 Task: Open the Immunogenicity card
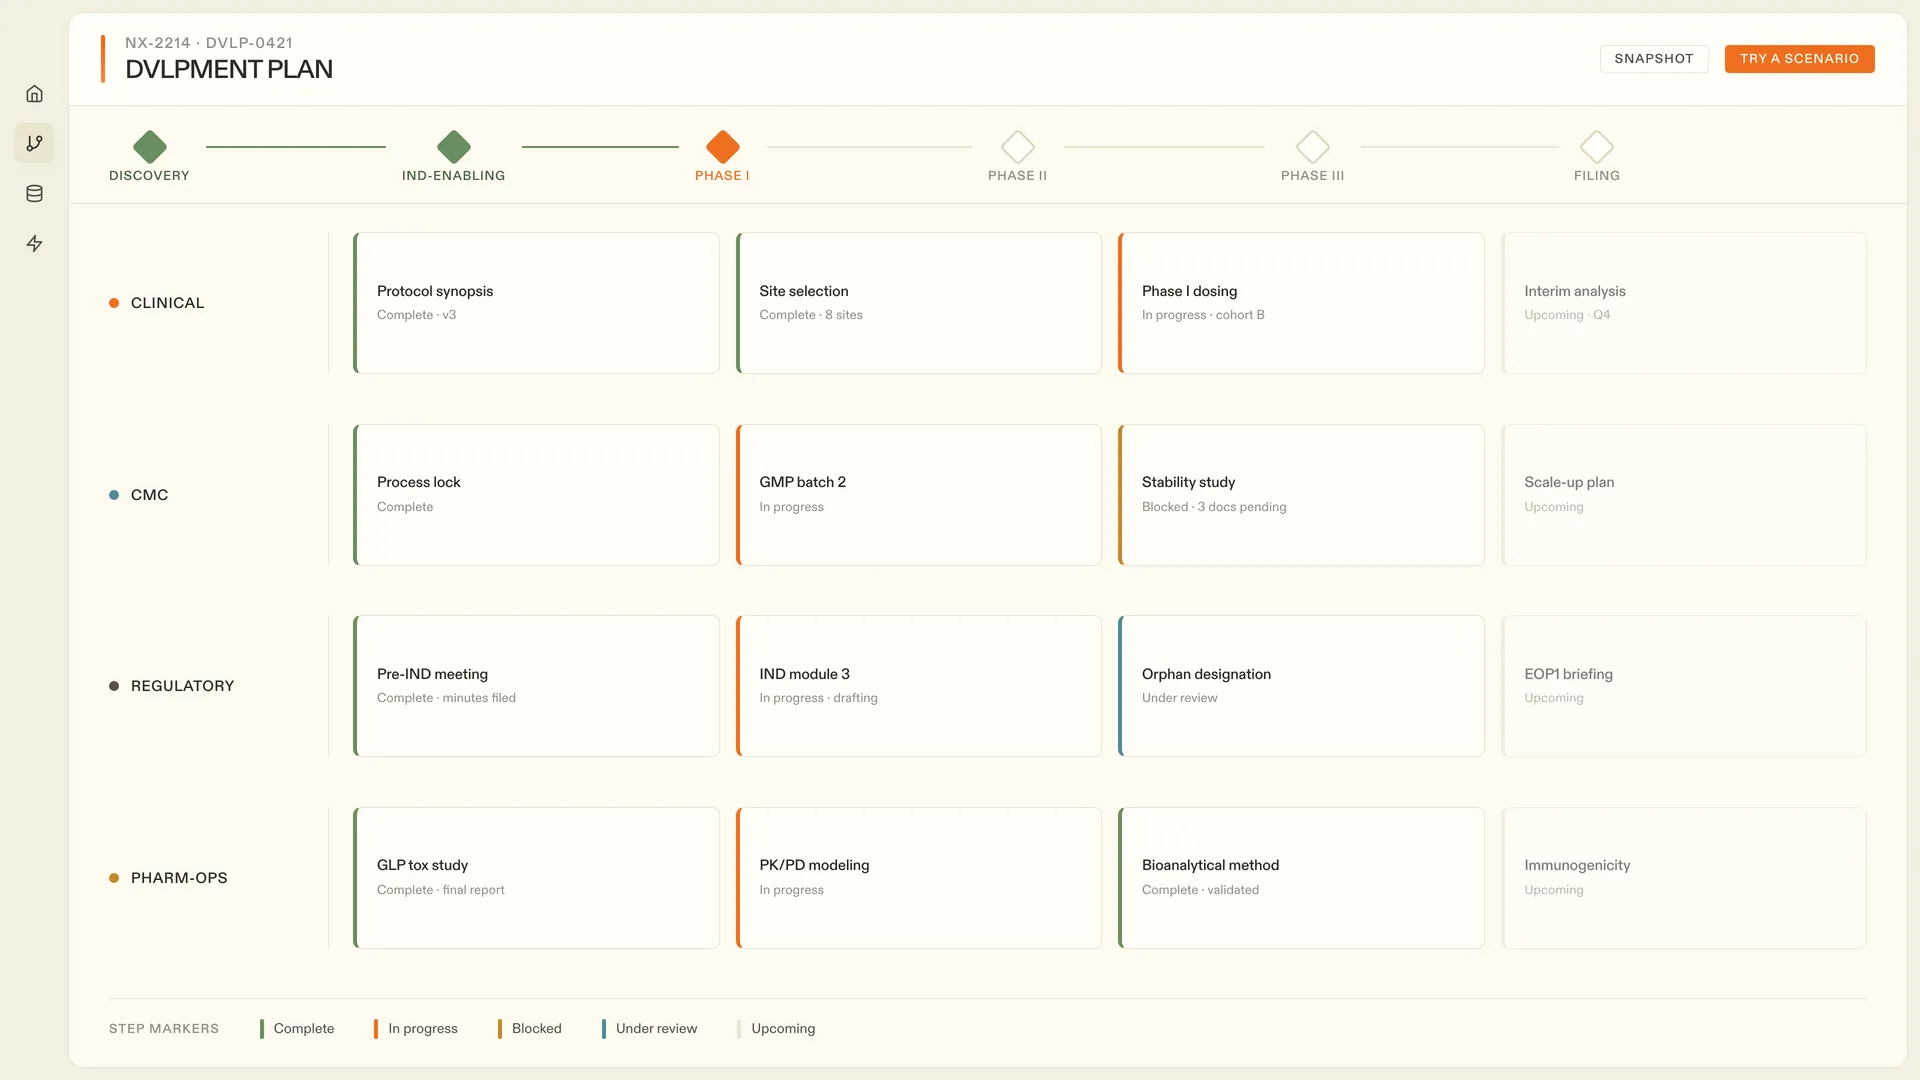pos(1684,878)
